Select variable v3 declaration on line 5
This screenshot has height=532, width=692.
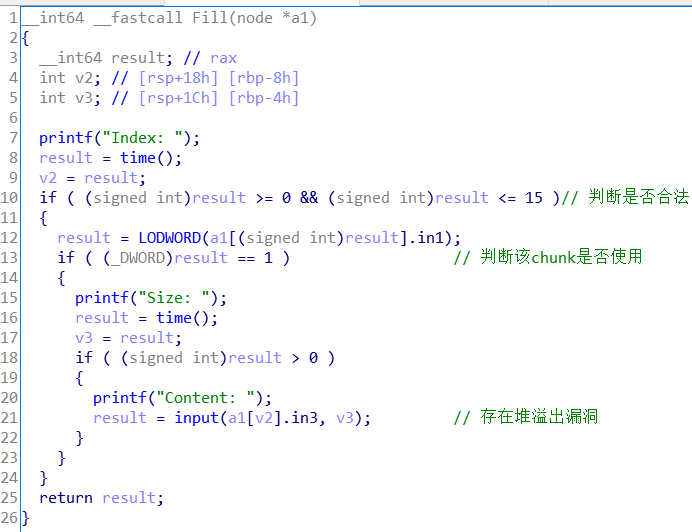pos(70,98)
